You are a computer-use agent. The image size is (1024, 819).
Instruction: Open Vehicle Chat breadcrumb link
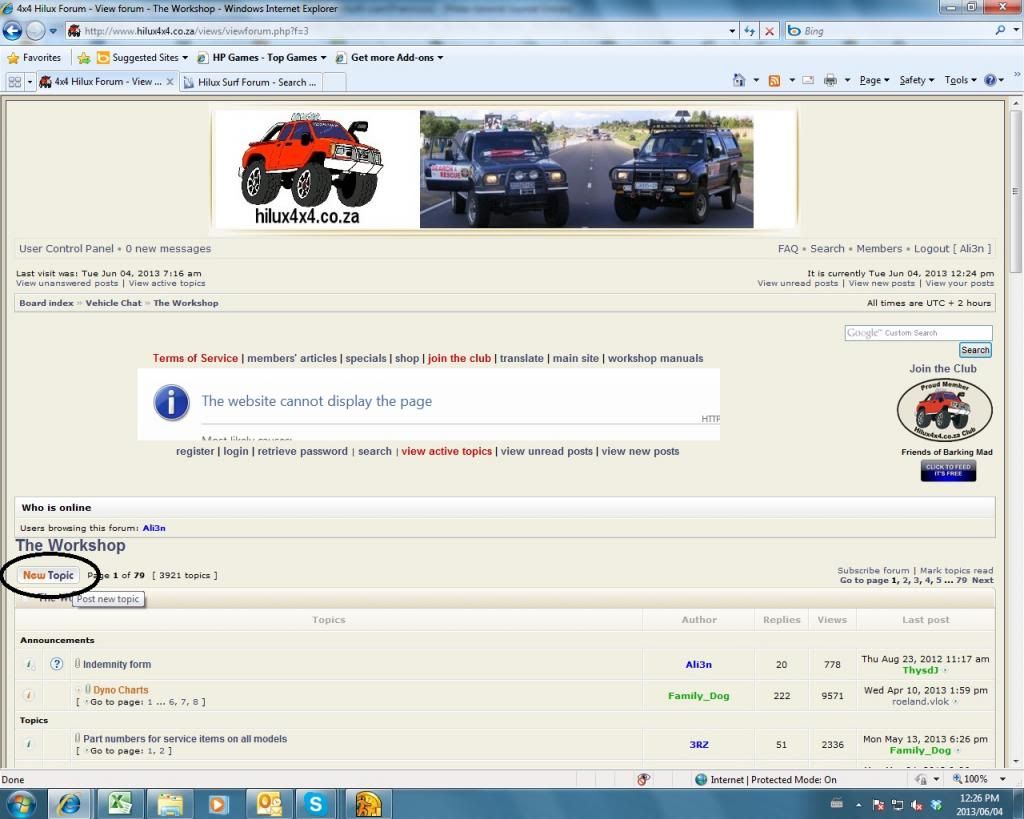click(114, 303)
